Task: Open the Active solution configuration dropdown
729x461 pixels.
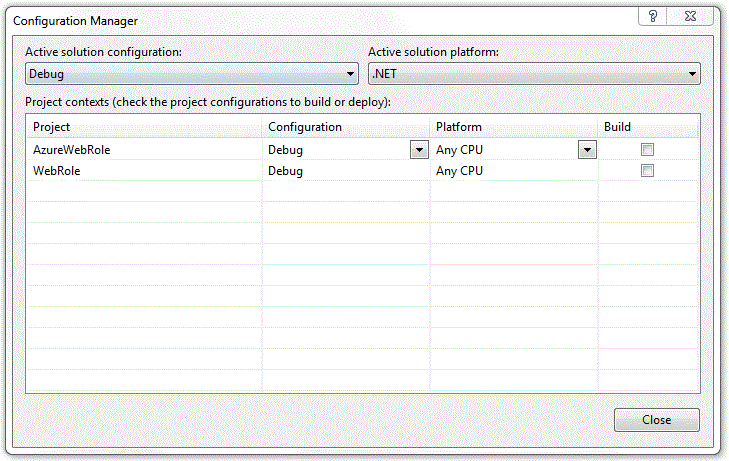Action: [x=191, y=74]
